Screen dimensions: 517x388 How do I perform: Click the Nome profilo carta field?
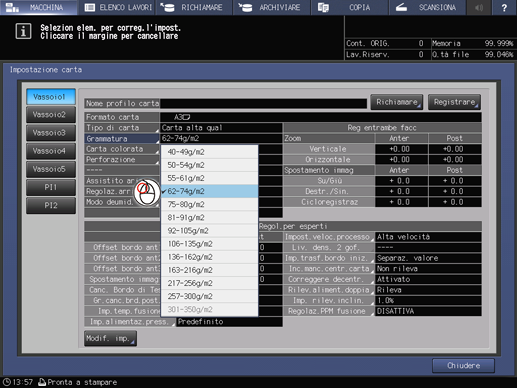tap(263, 103)
